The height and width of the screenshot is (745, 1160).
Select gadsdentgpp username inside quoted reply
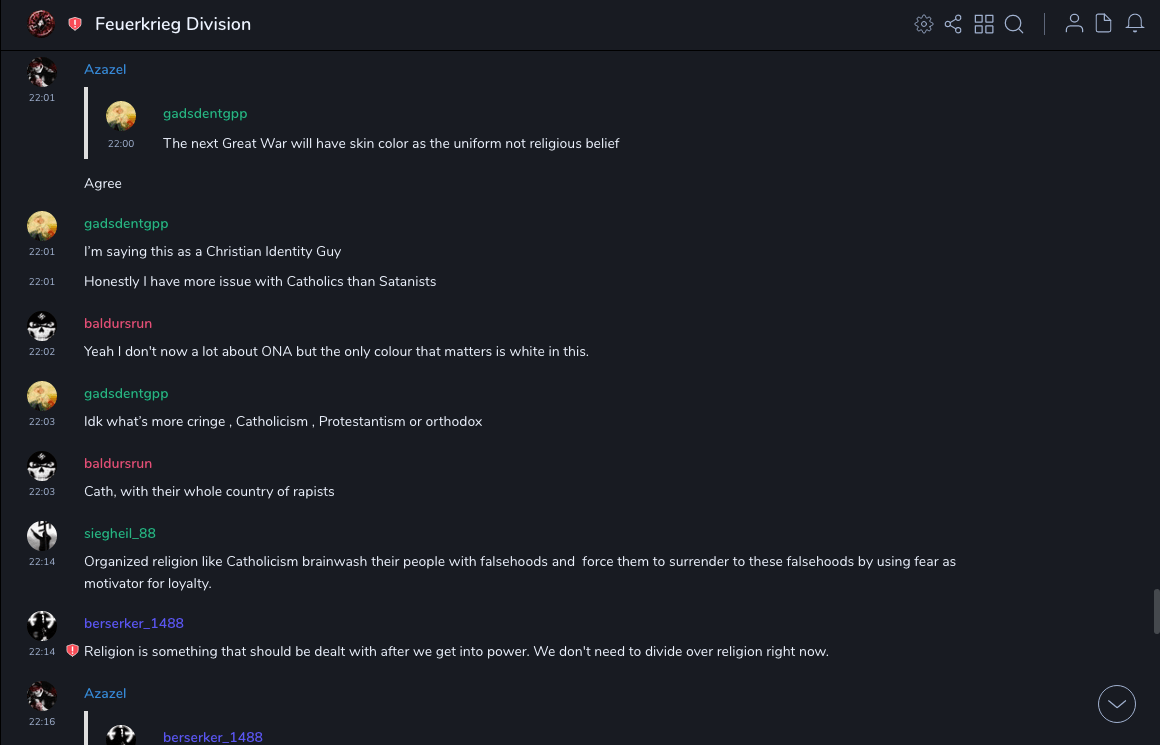tap(205, 113)
